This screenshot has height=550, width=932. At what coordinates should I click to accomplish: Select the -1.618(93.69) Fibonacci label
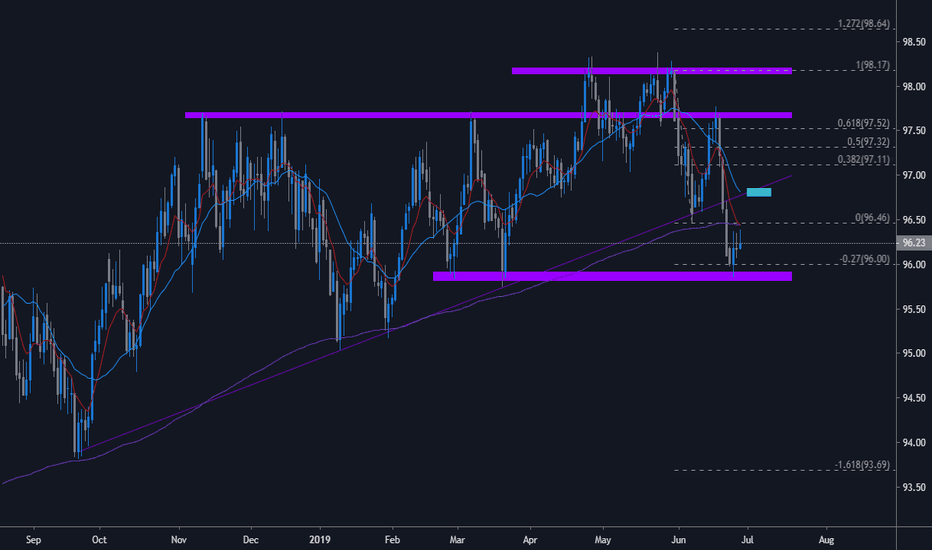(862, 465)
